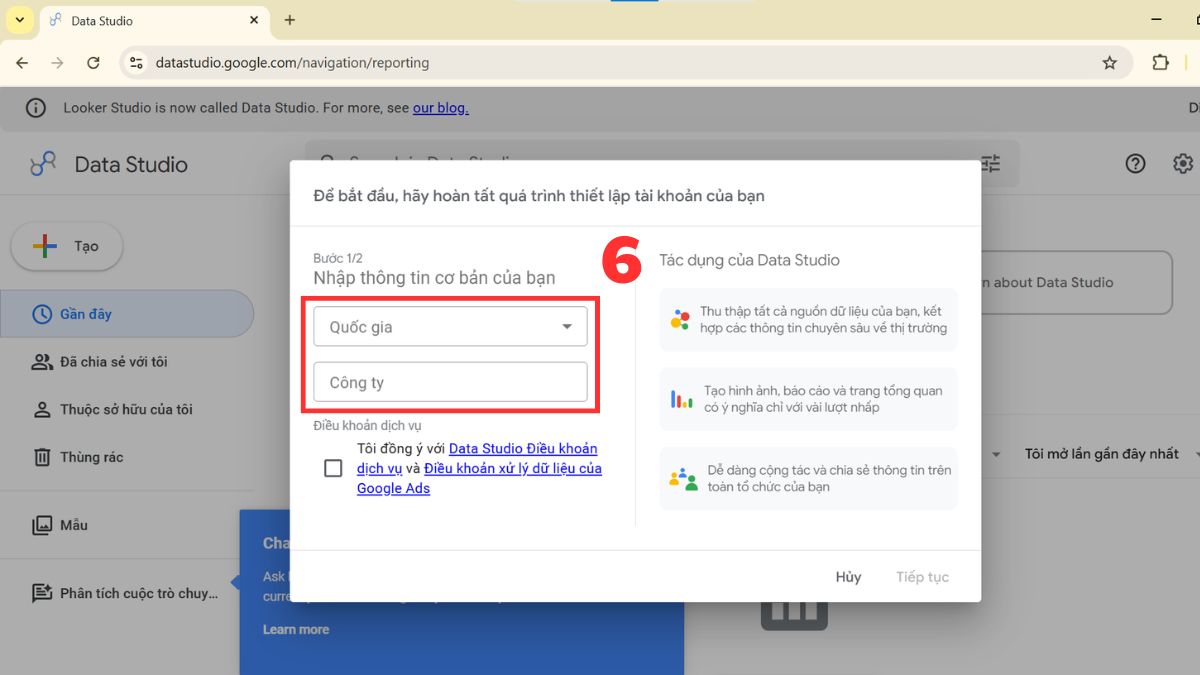Open a new browser tab
The width and height of the screenshot is (1200, 675).
290,20
